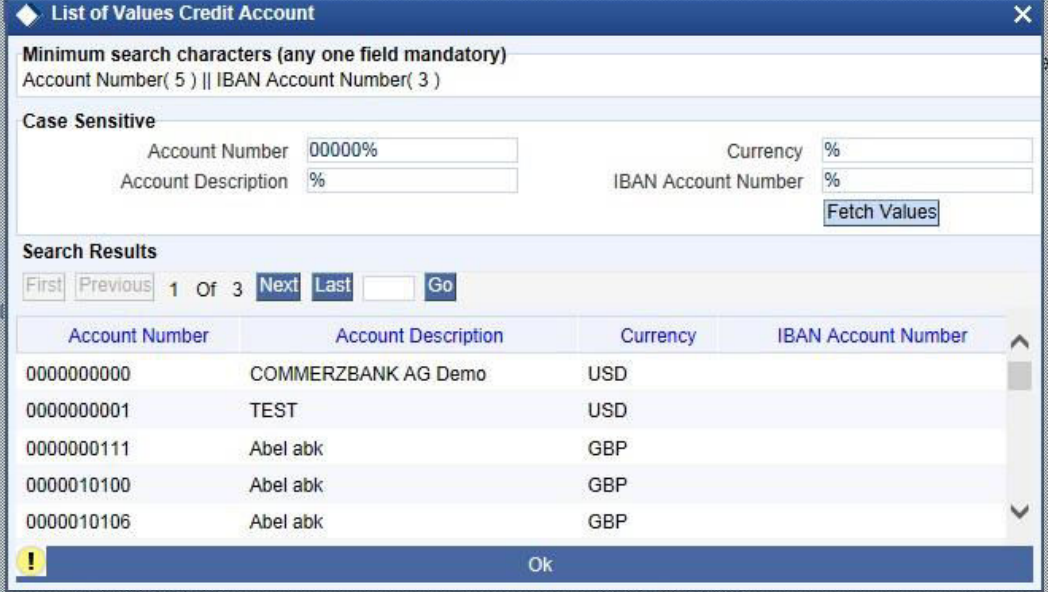Image resolution: width=1048 pixels, height=592 pixels.
Task: Select account 0000000001
Action: (78, 410)
